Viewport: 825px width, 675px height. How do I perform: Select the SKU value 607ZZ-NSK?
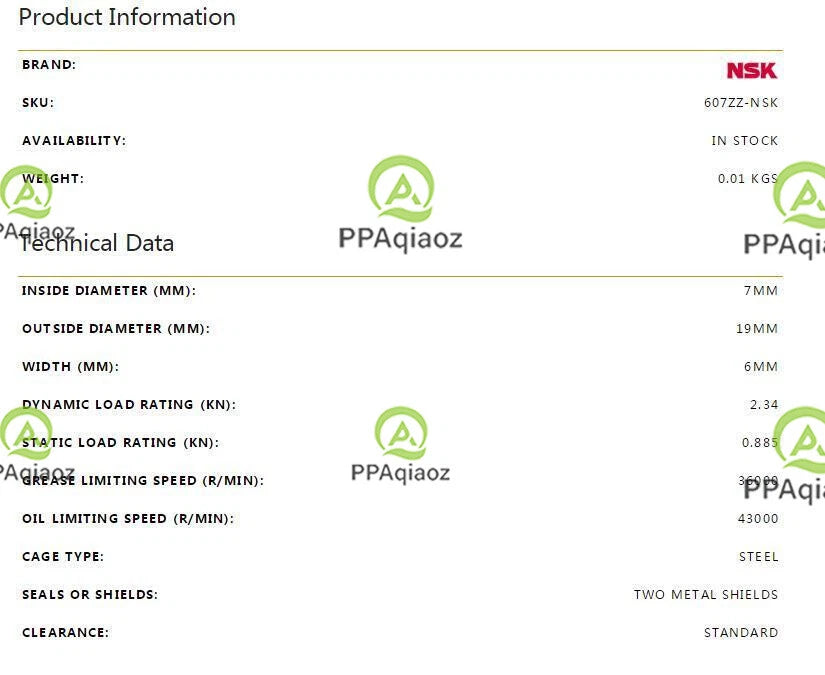pos(741,103)
